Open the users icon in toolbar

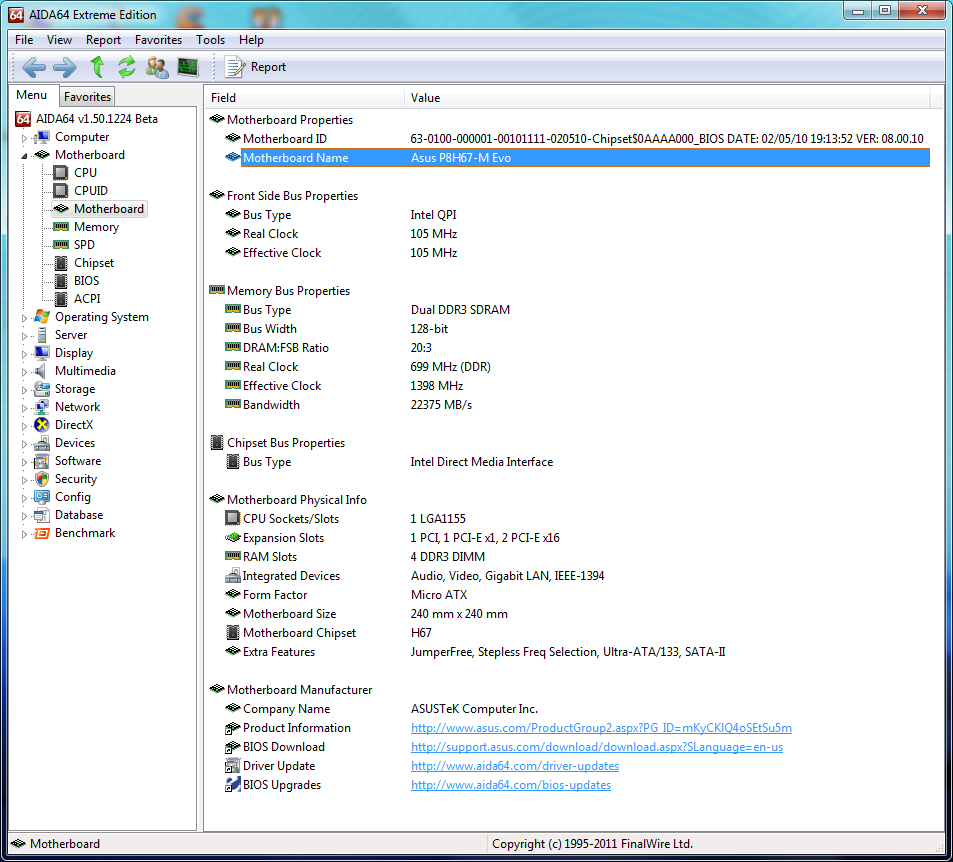point(157,67)
